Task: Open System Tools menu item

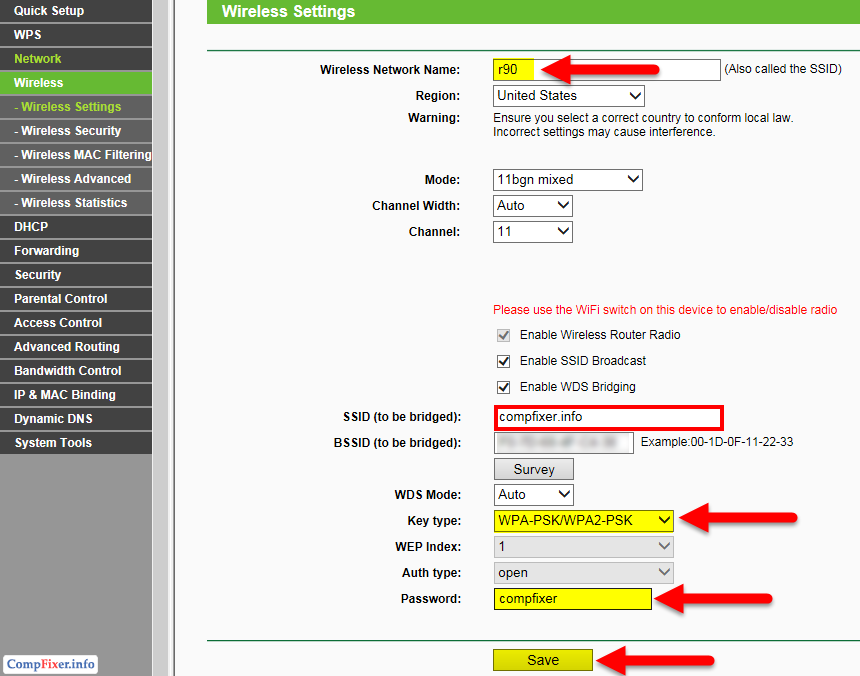Action: (53, 443)
